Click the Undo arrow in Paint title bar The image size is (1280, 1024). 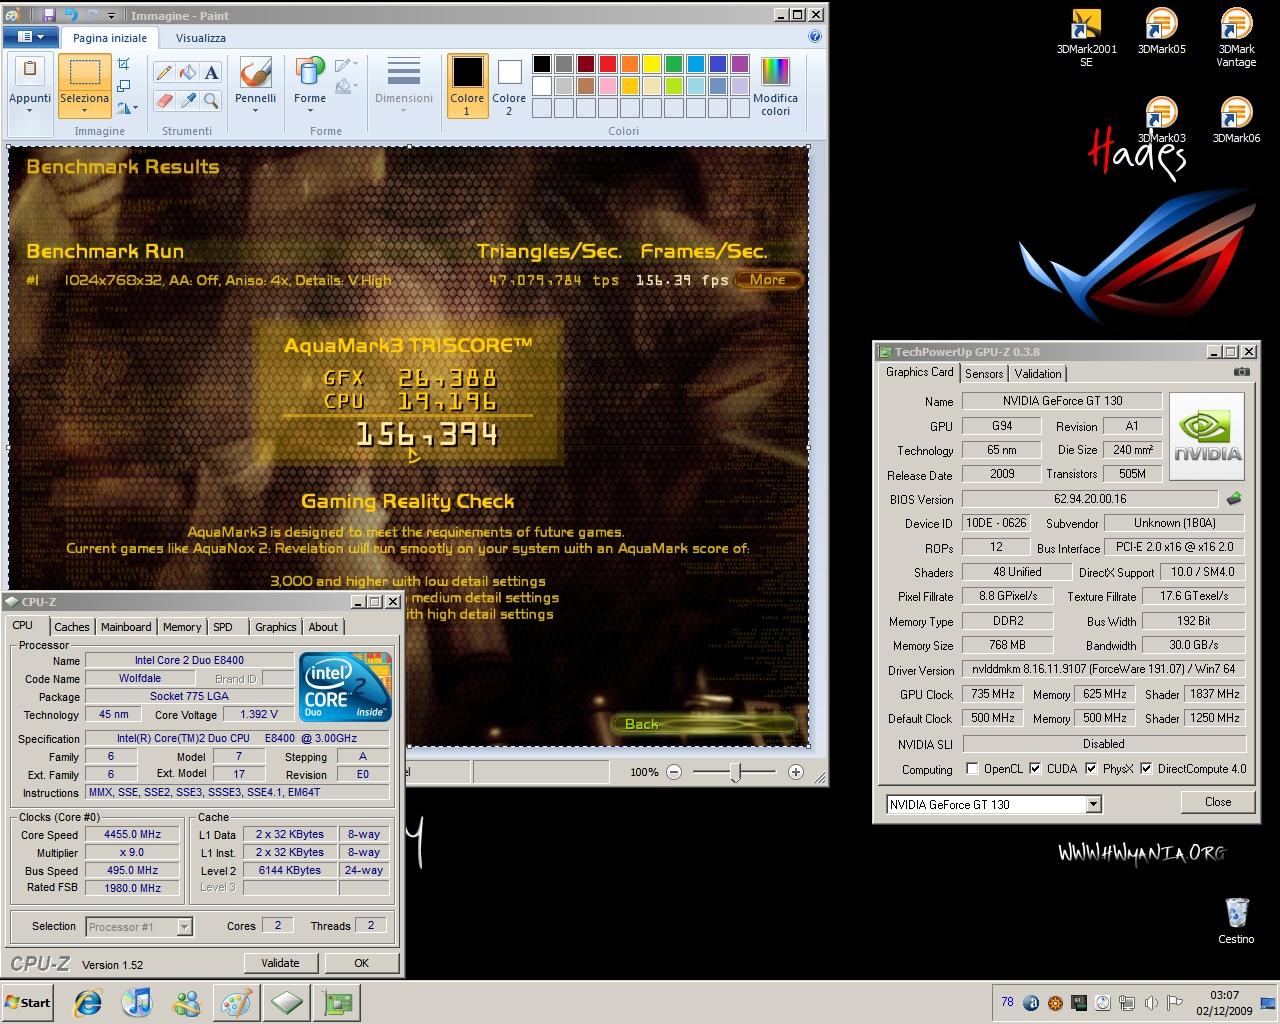(x=70, y=15)
